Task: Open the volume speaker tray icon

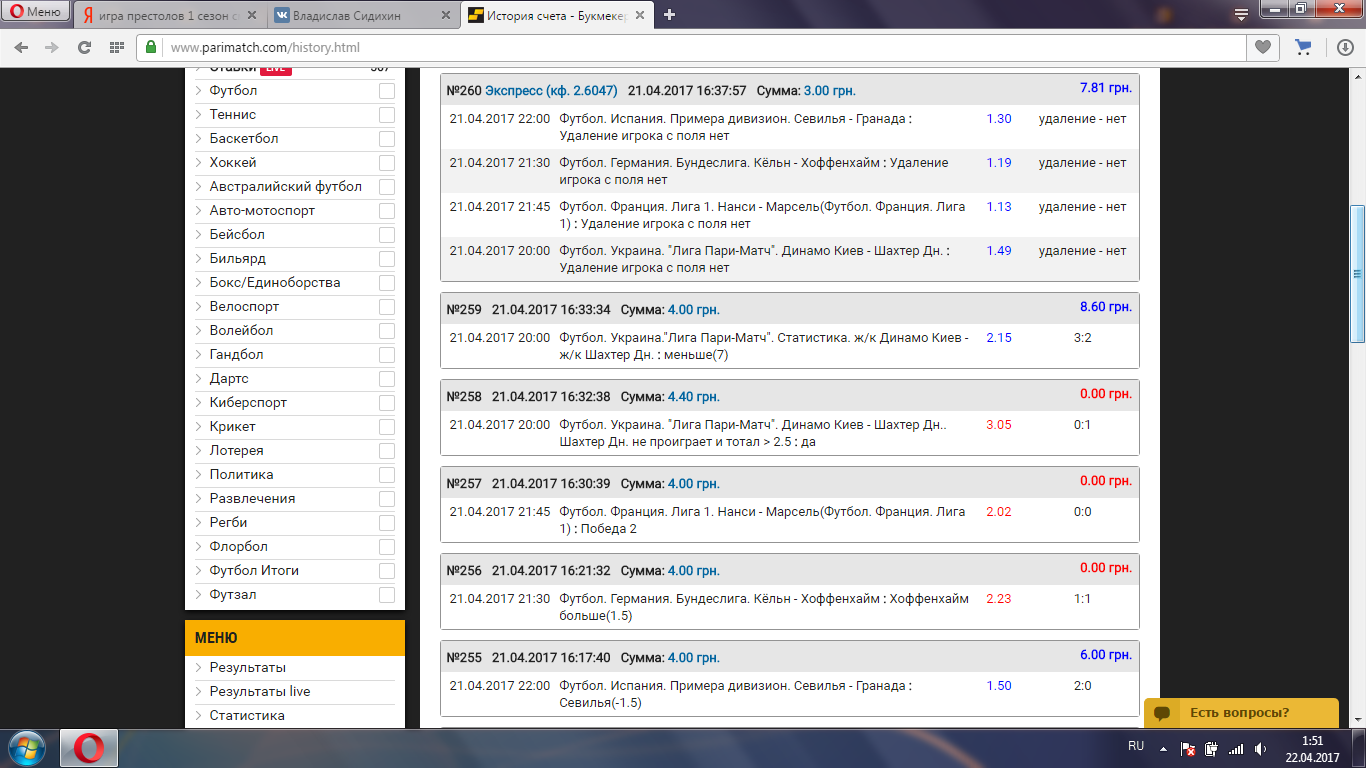Action: 1260,748
